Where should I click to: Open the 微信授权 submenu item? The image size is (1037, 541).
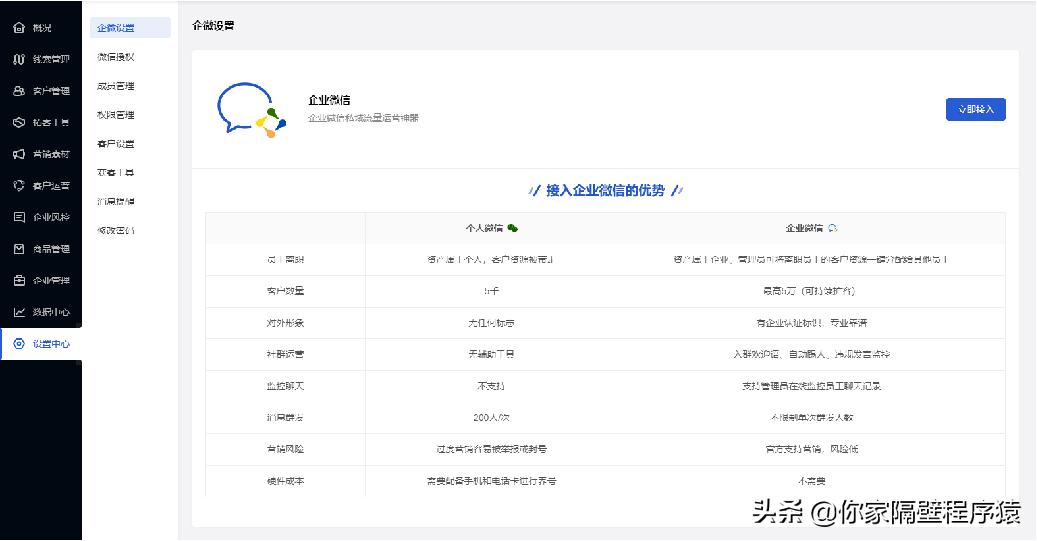tap(116, 57)
